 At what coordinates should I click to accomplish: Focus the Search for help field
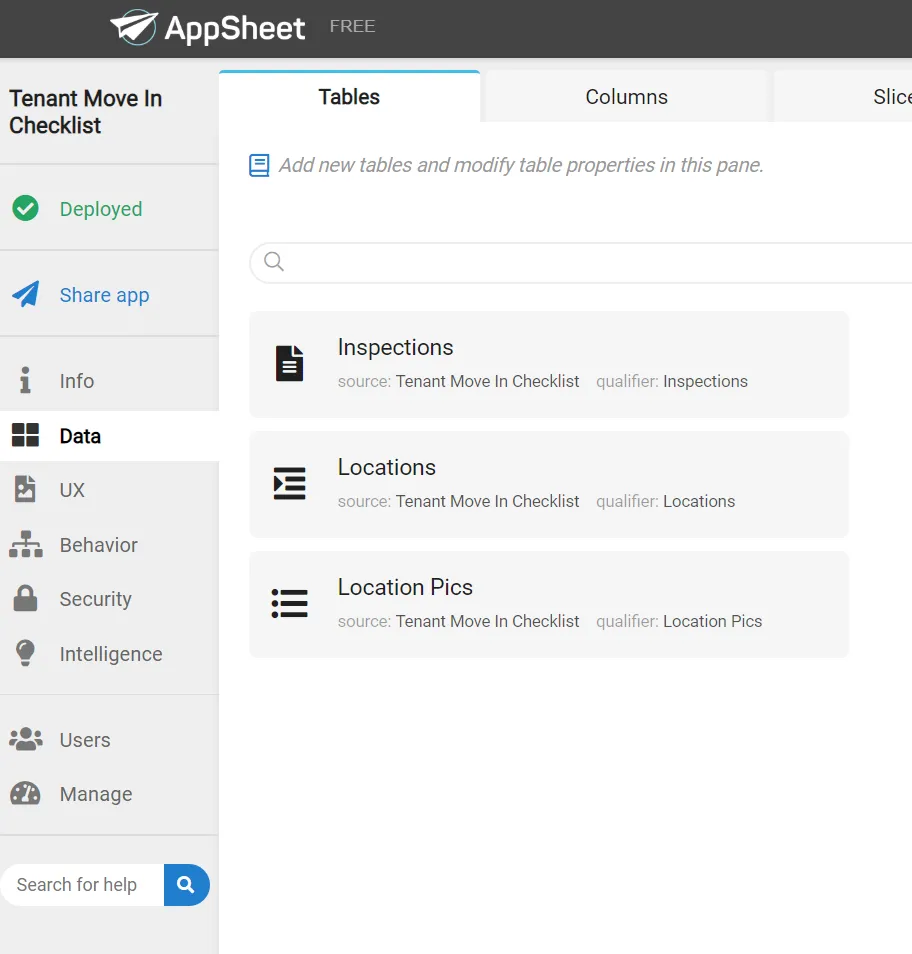tap(83, 885)
